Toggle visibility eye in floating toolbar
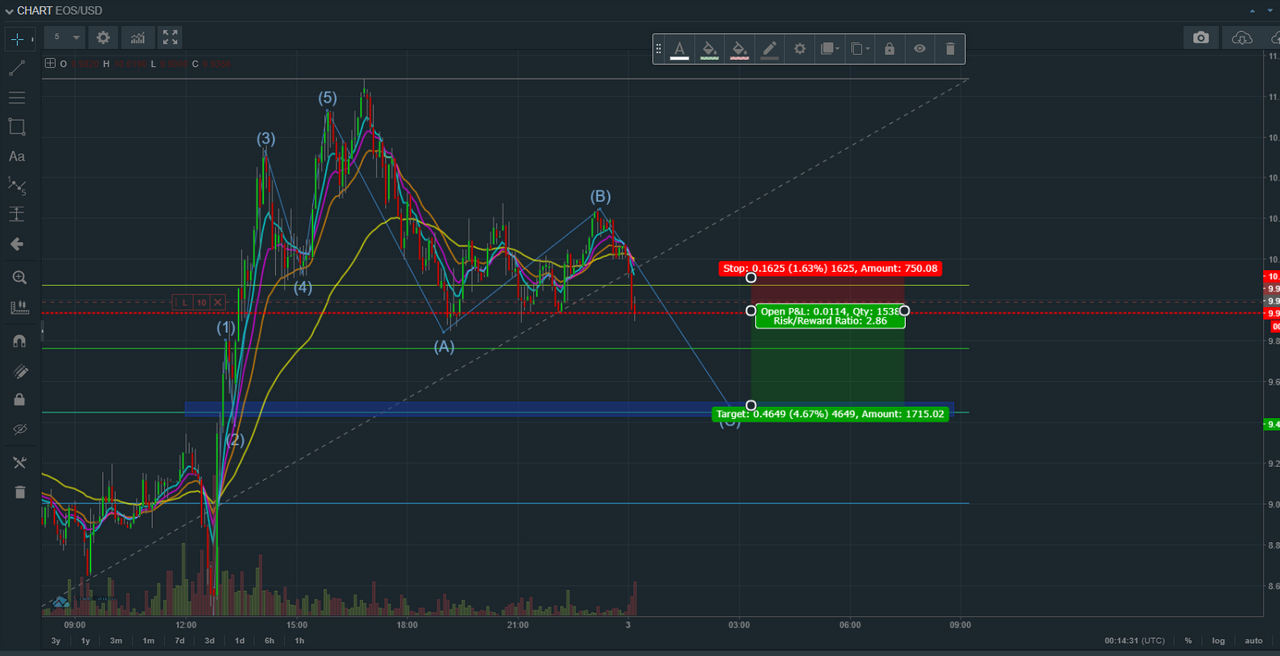The width and height of the screenshot is (1280, 656). pyautogui.click(x=919, y=48)
